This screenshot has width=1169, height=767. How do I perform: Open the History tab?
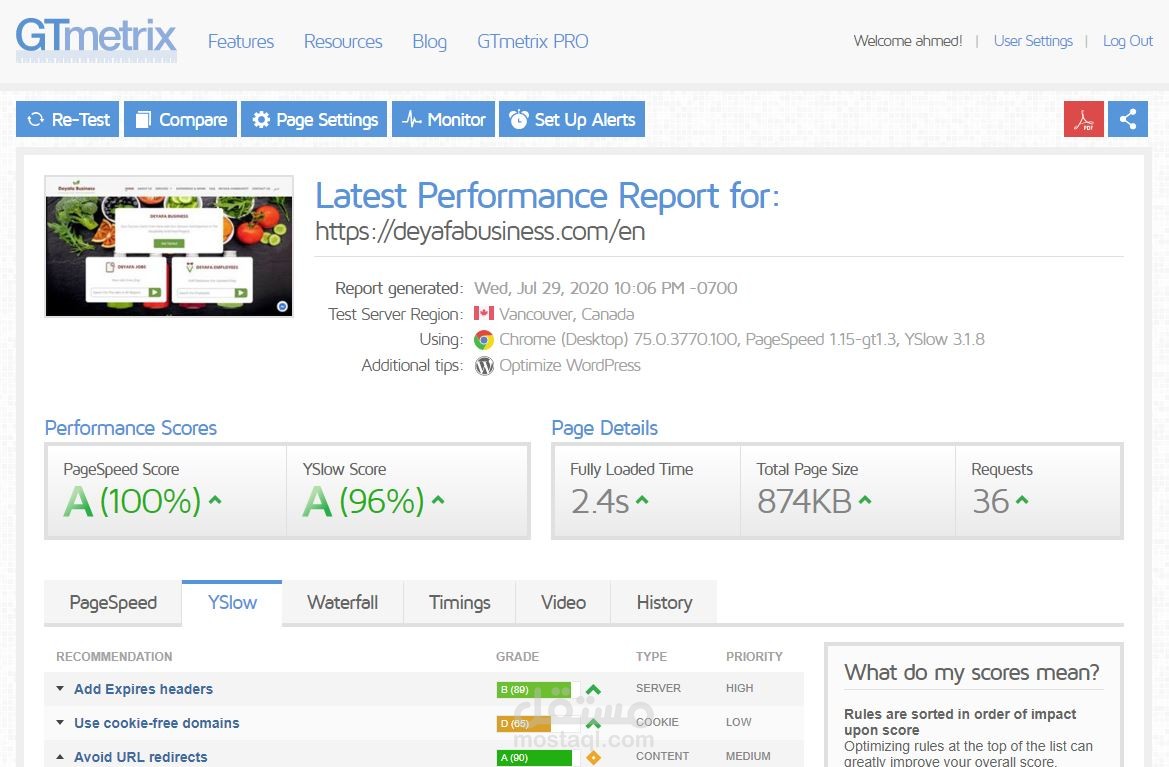point(664,602)
